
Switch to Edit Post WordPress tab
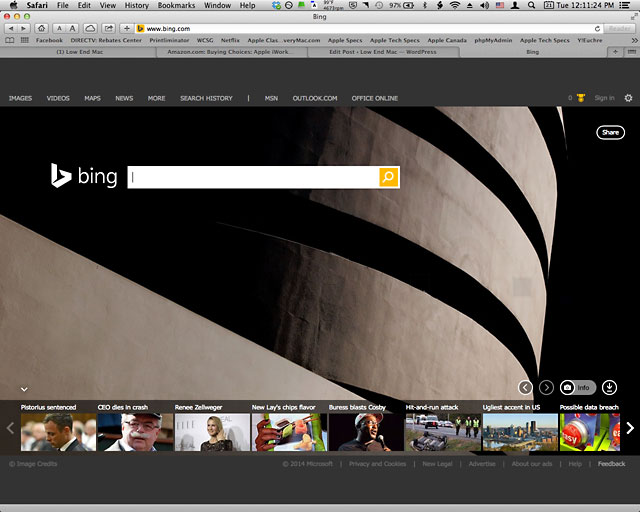point(383,52)
